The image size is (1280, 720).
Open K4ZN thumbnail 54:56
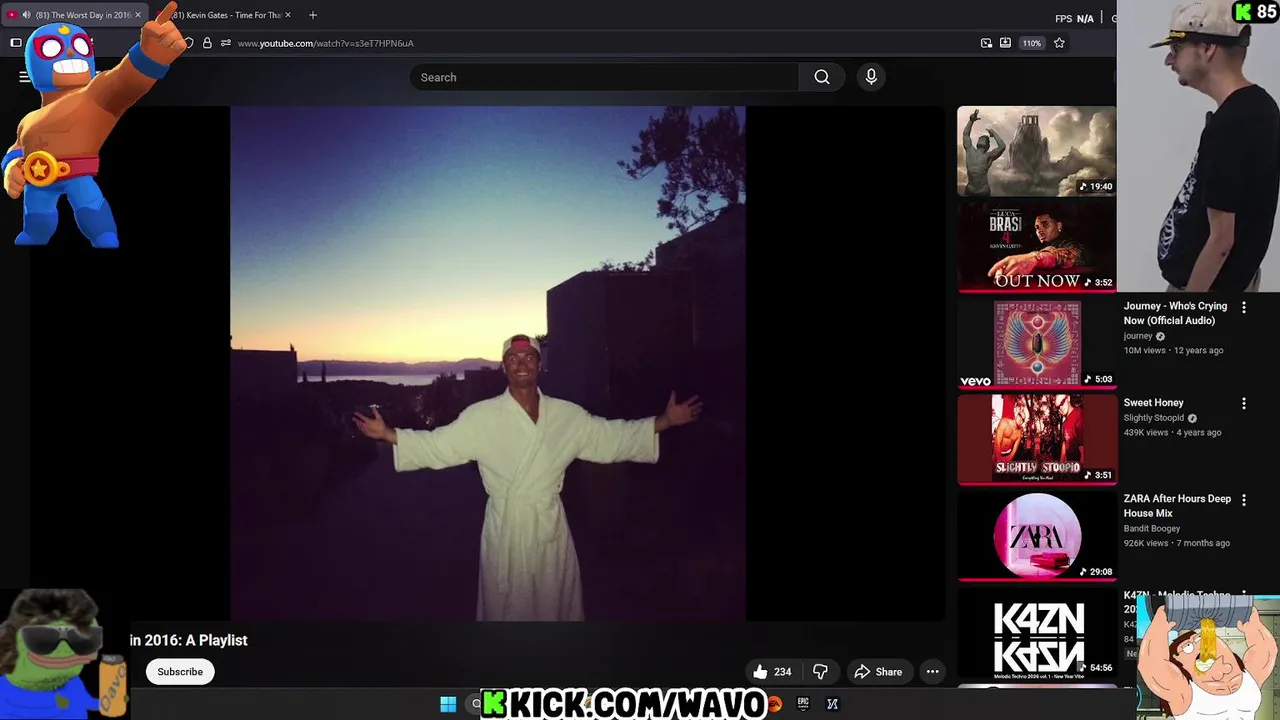tap(1037, 632)
